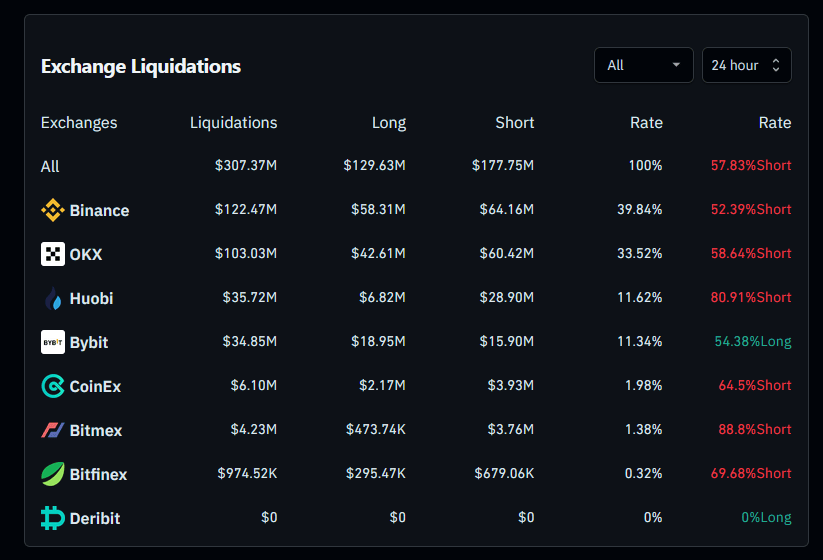823x560 pixels.
Task: Click the 24 hour stepper arrows
Action: (x=778, y=65)
